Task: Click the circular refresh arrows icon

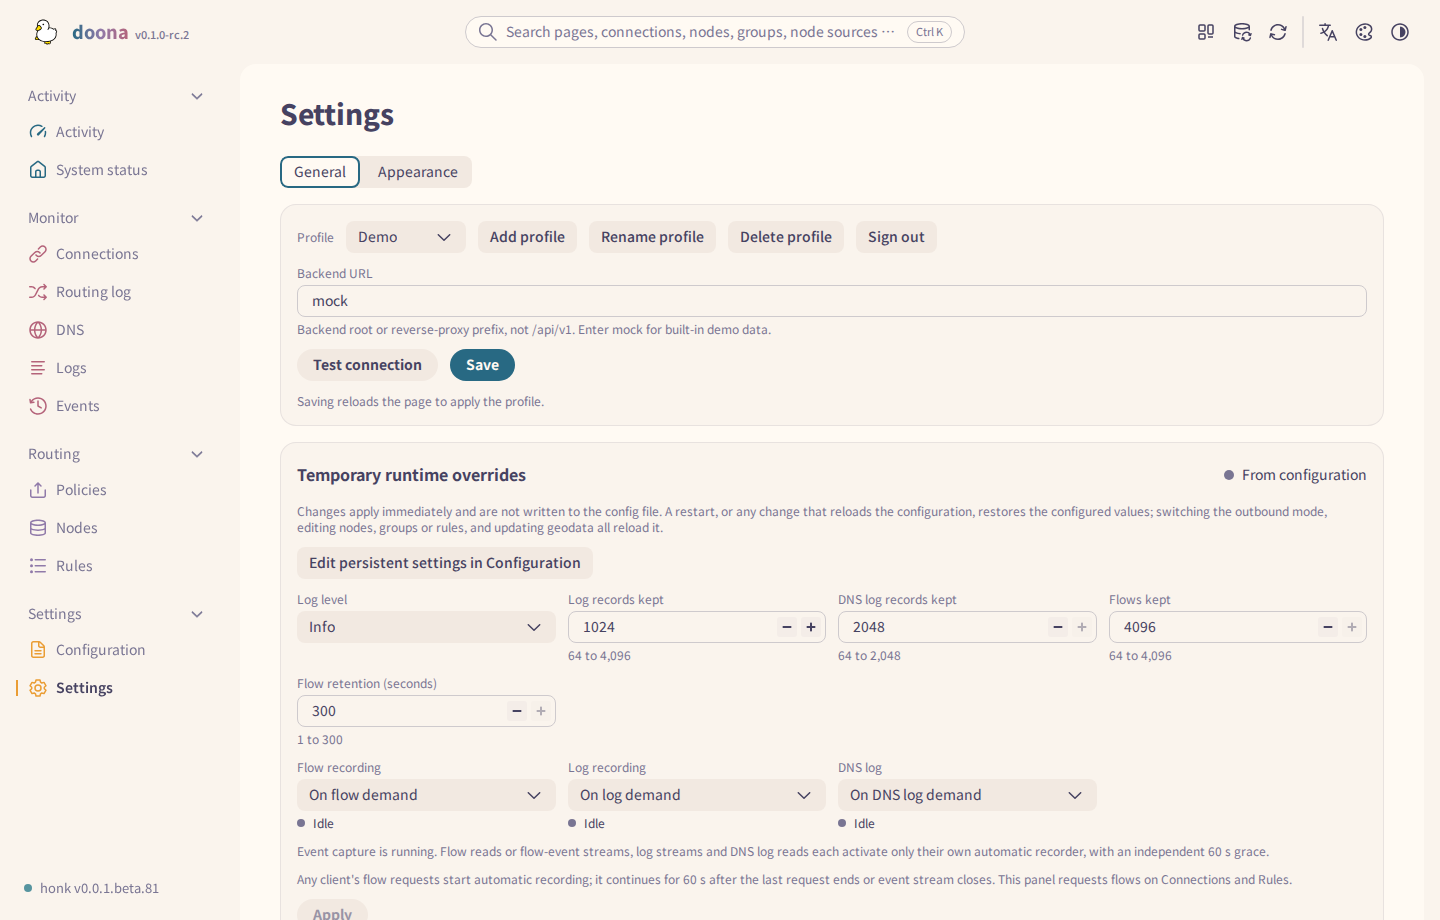Action: click(x=1278, y=32)
